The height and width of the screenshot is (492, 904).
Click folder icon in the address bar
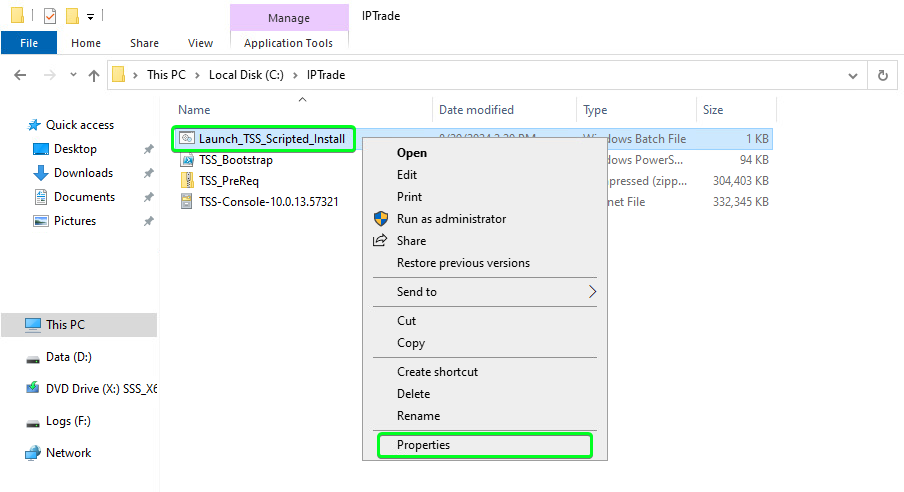click(x=118, y=74)
